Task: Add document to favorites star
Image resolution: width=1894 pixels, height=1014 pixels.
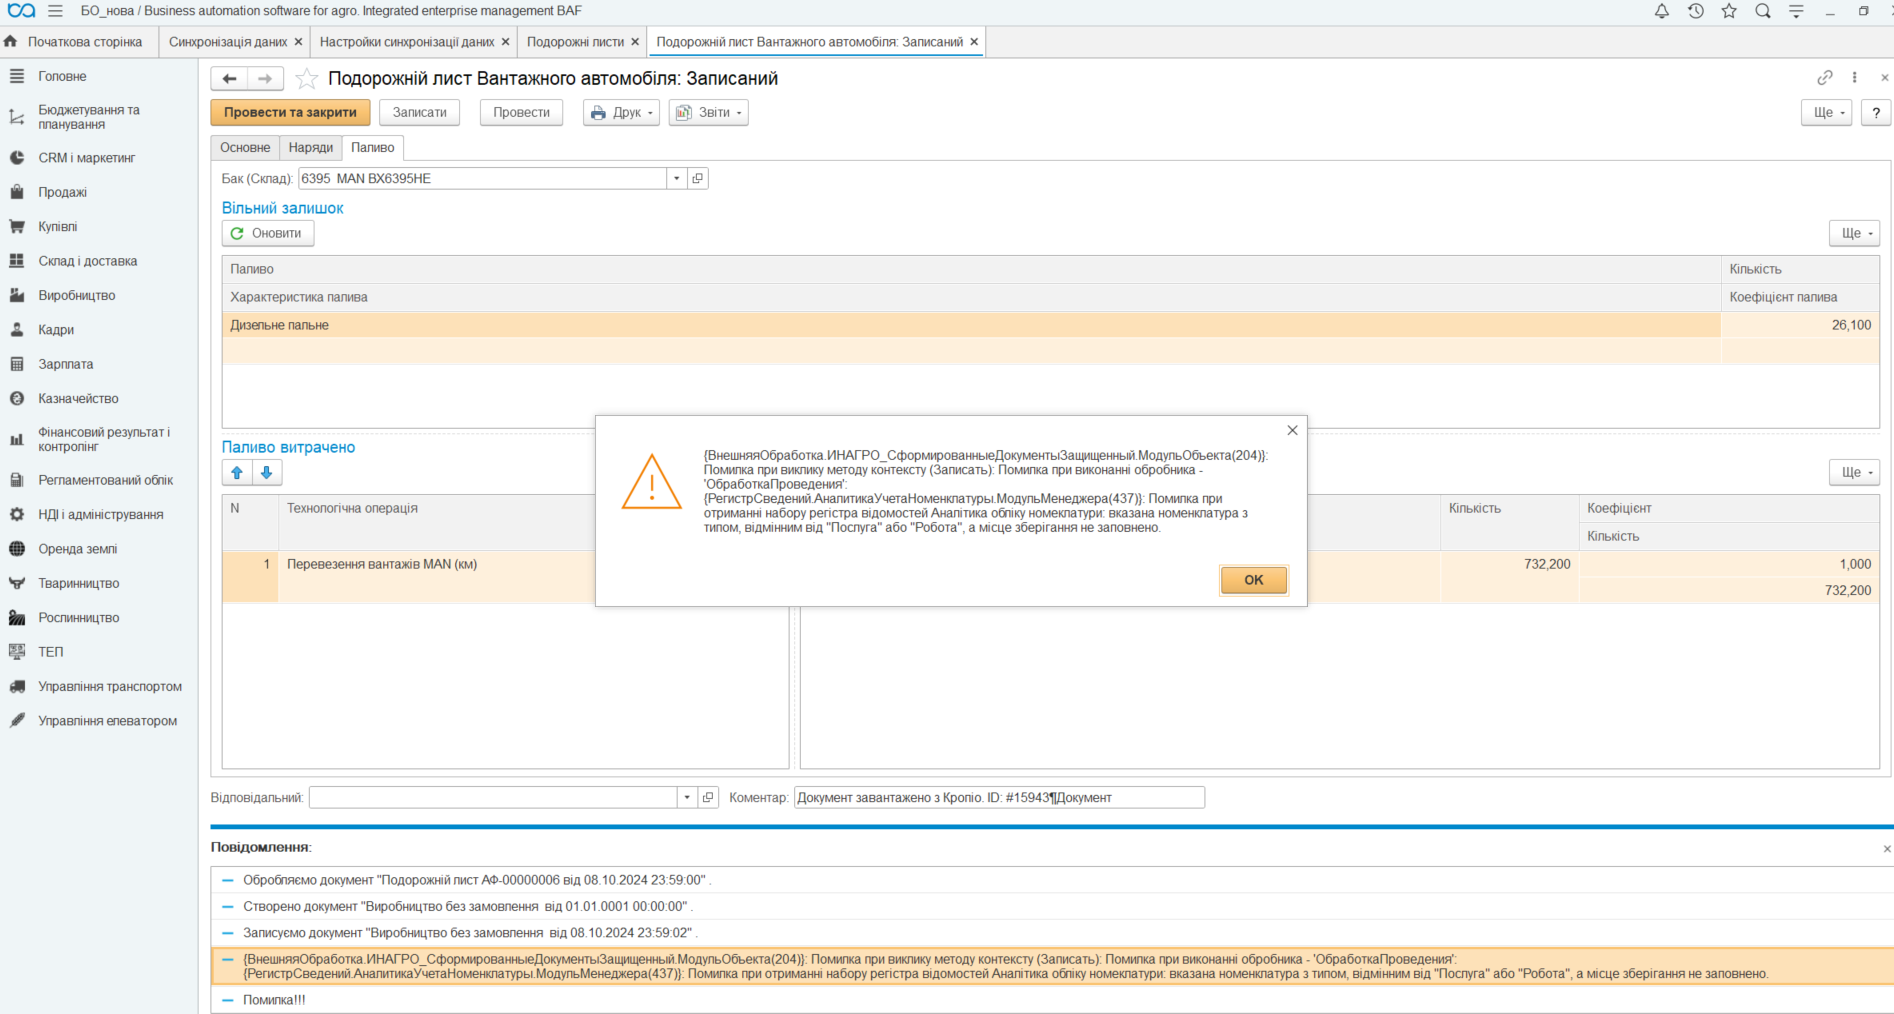Action: click(x=306, y=78)
